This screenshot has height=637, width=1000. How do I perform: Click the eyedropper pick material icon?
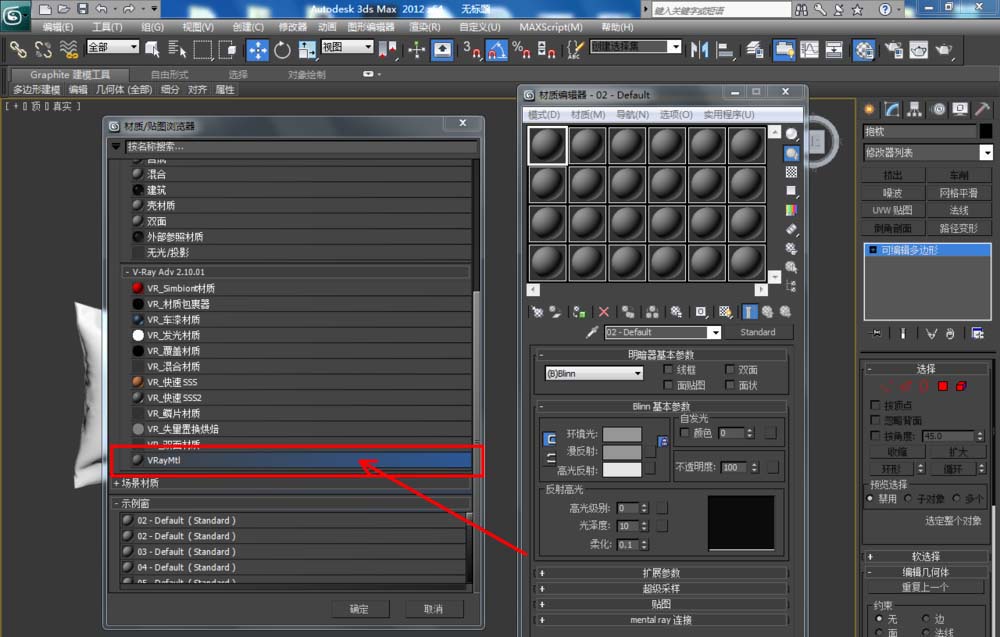pyautogui.click(x=592, y=332)
